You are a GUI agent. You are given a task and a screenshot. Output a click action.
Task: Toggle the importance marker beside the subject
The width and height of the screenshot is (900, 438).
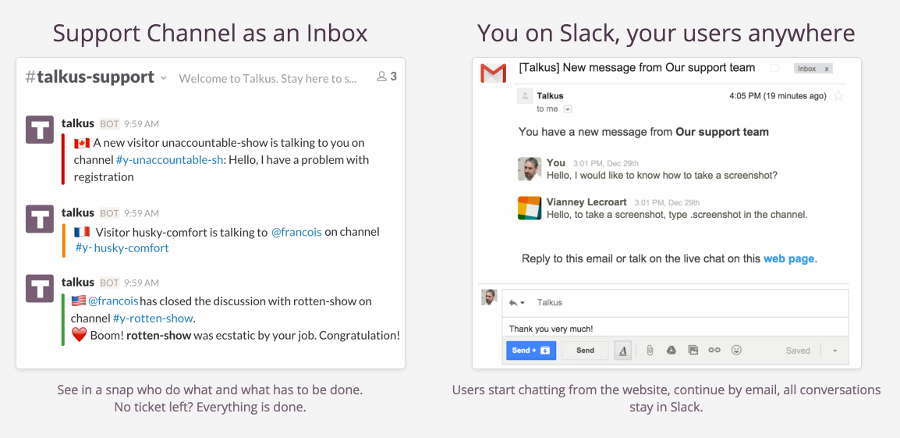click(774, 68)
